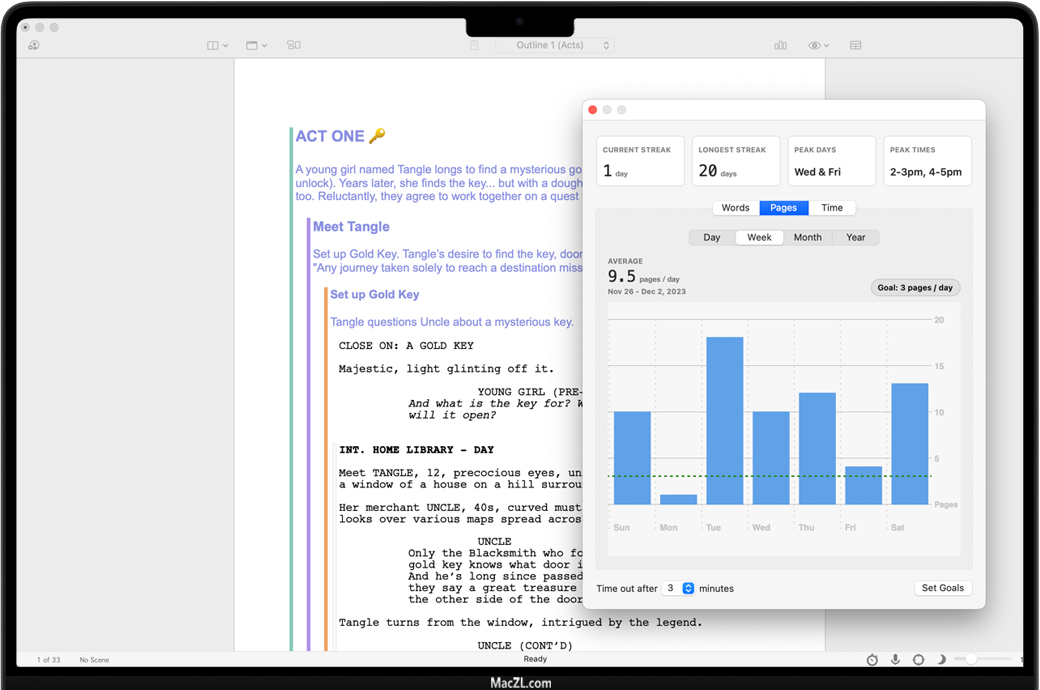This screenshot has width=1040, height=690.
Task: Click the table view icon in toolbar
Action: click(856, 45)
